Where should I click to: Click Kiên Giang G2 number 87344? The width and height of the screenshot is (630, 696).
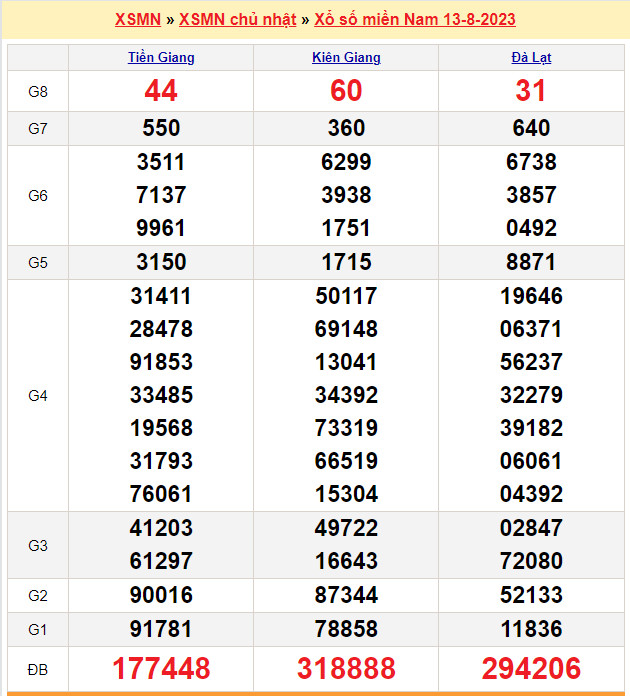(346, 595)
